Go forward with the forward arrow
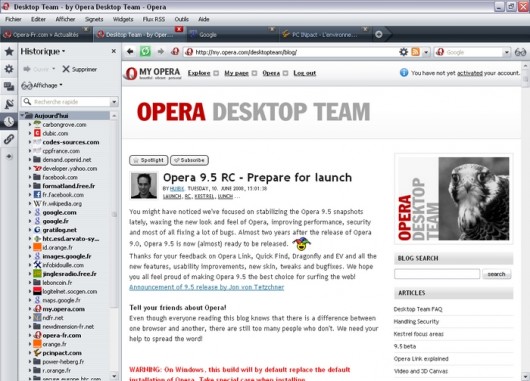 [x=161, y=51]
